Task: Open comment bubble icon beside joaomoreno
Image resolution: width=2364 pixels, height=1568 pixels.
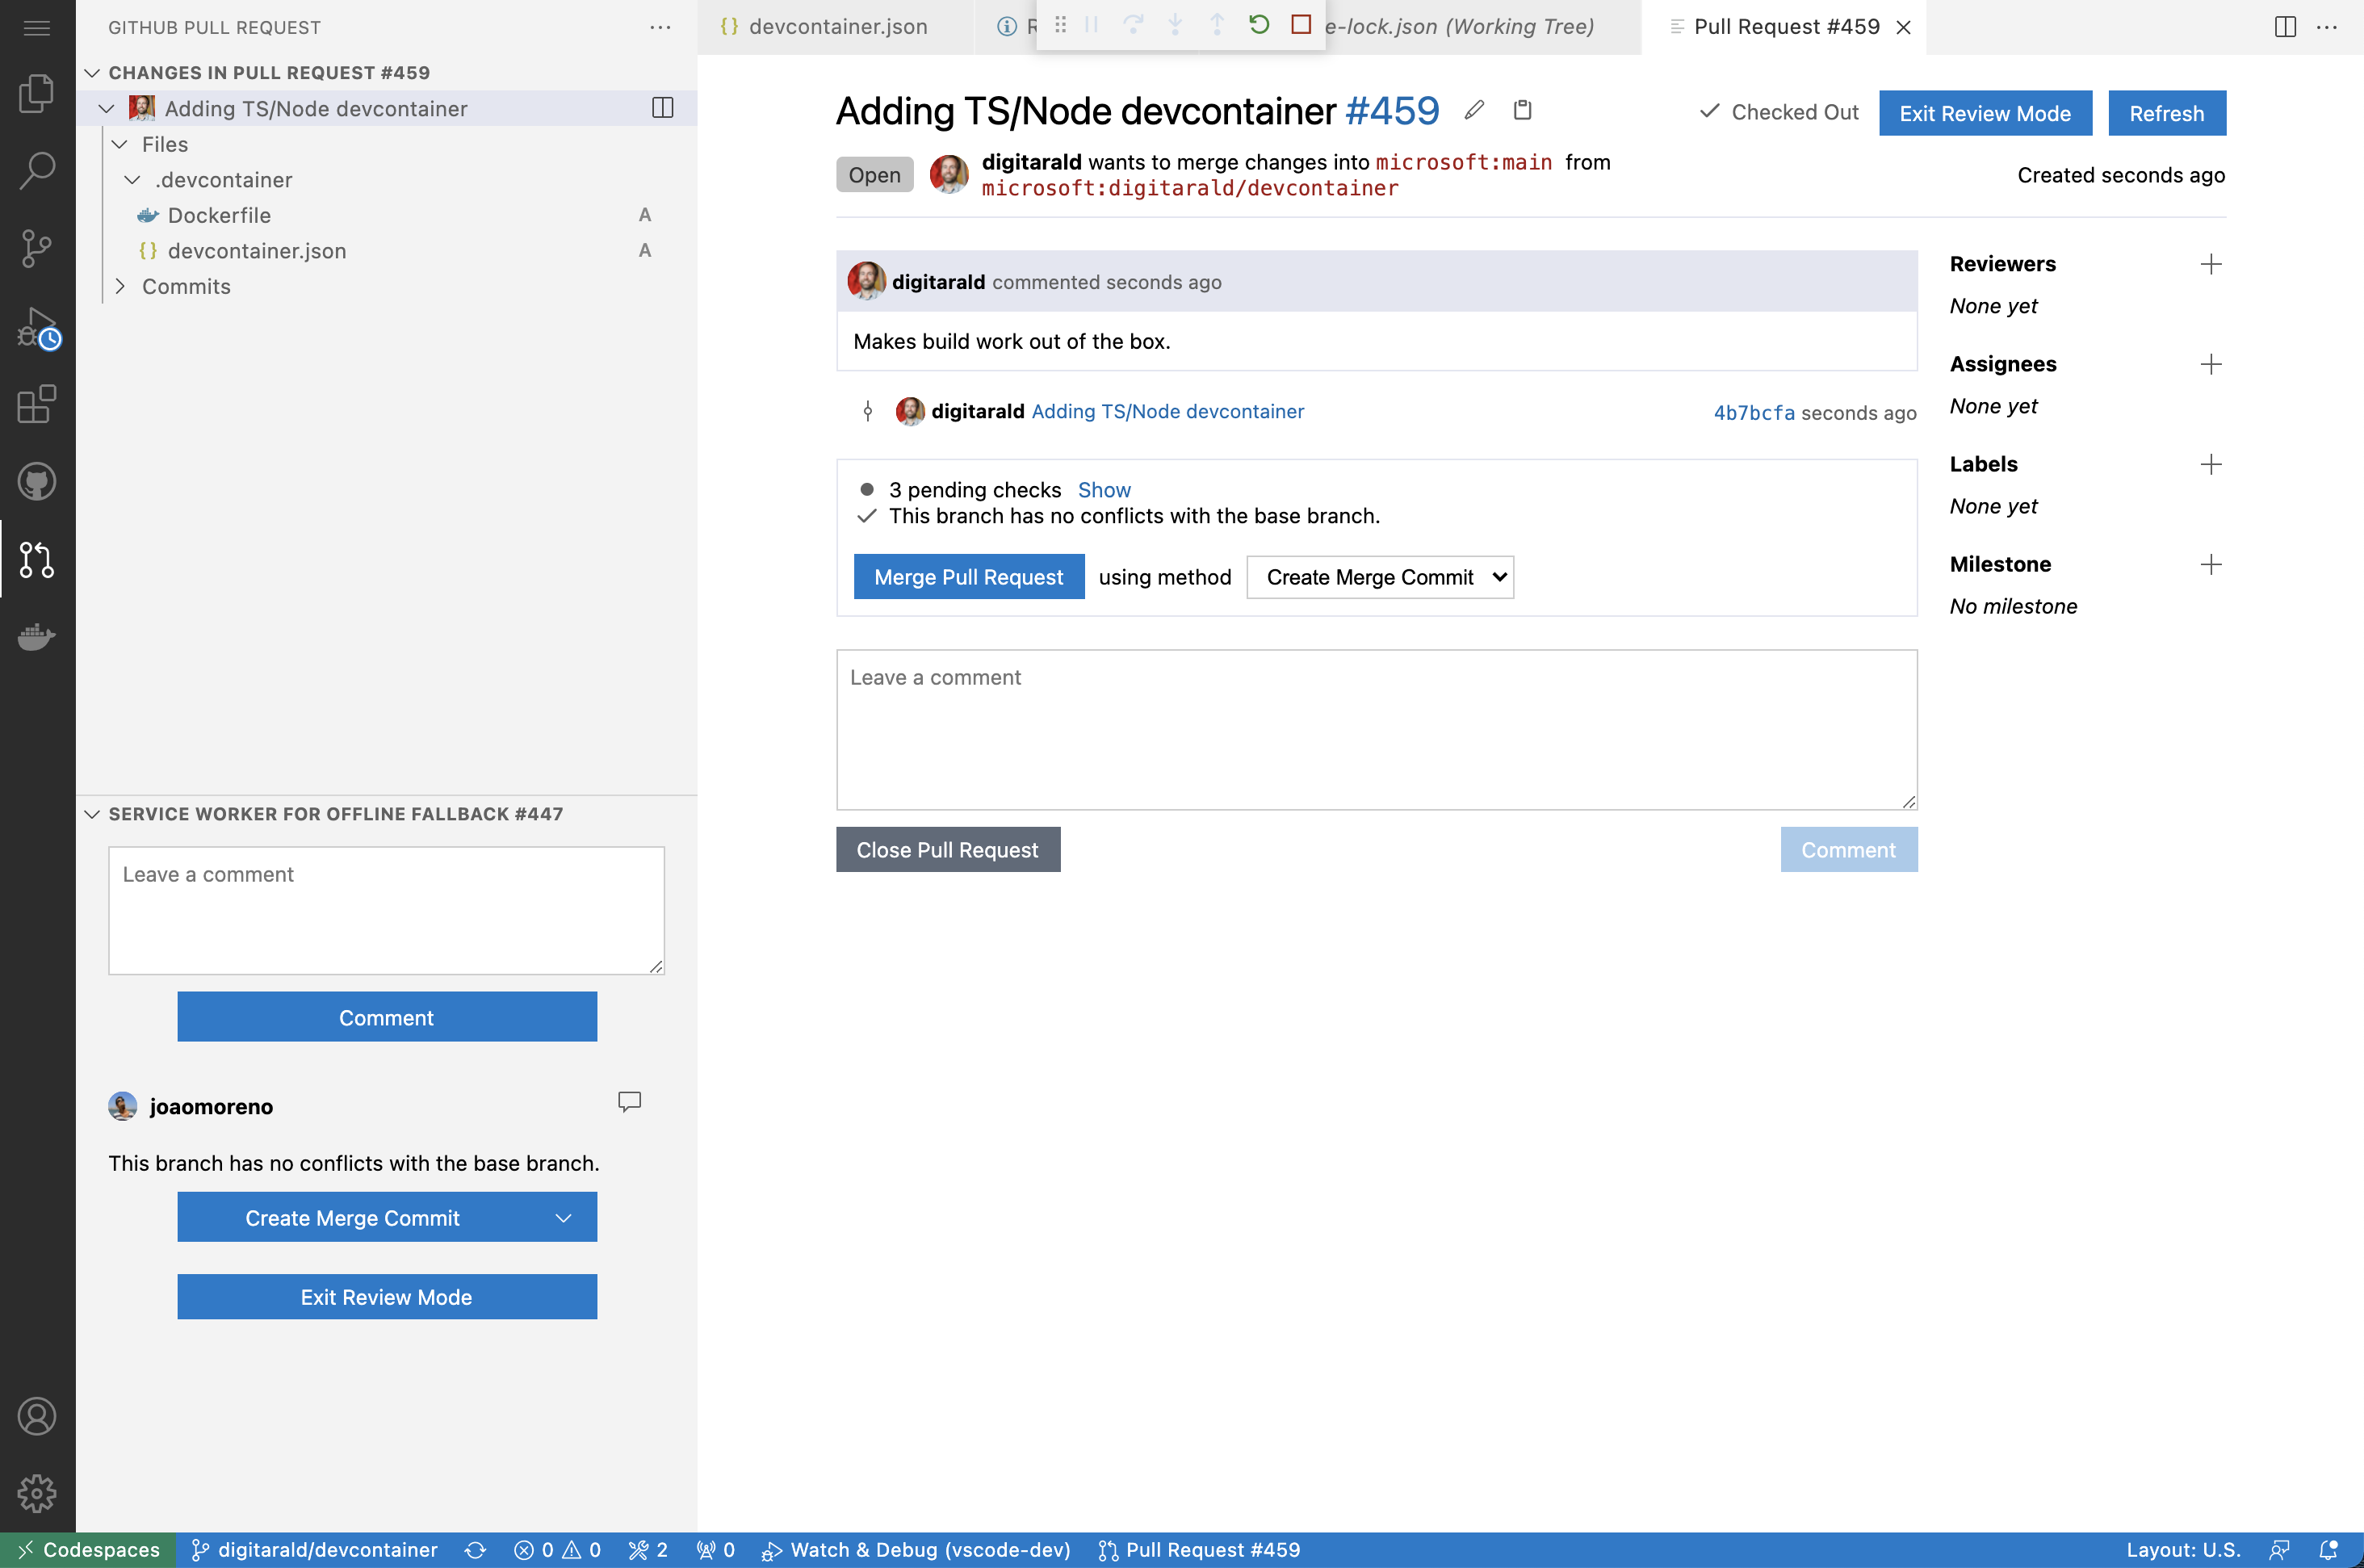Action: [x=629, y=1102]
